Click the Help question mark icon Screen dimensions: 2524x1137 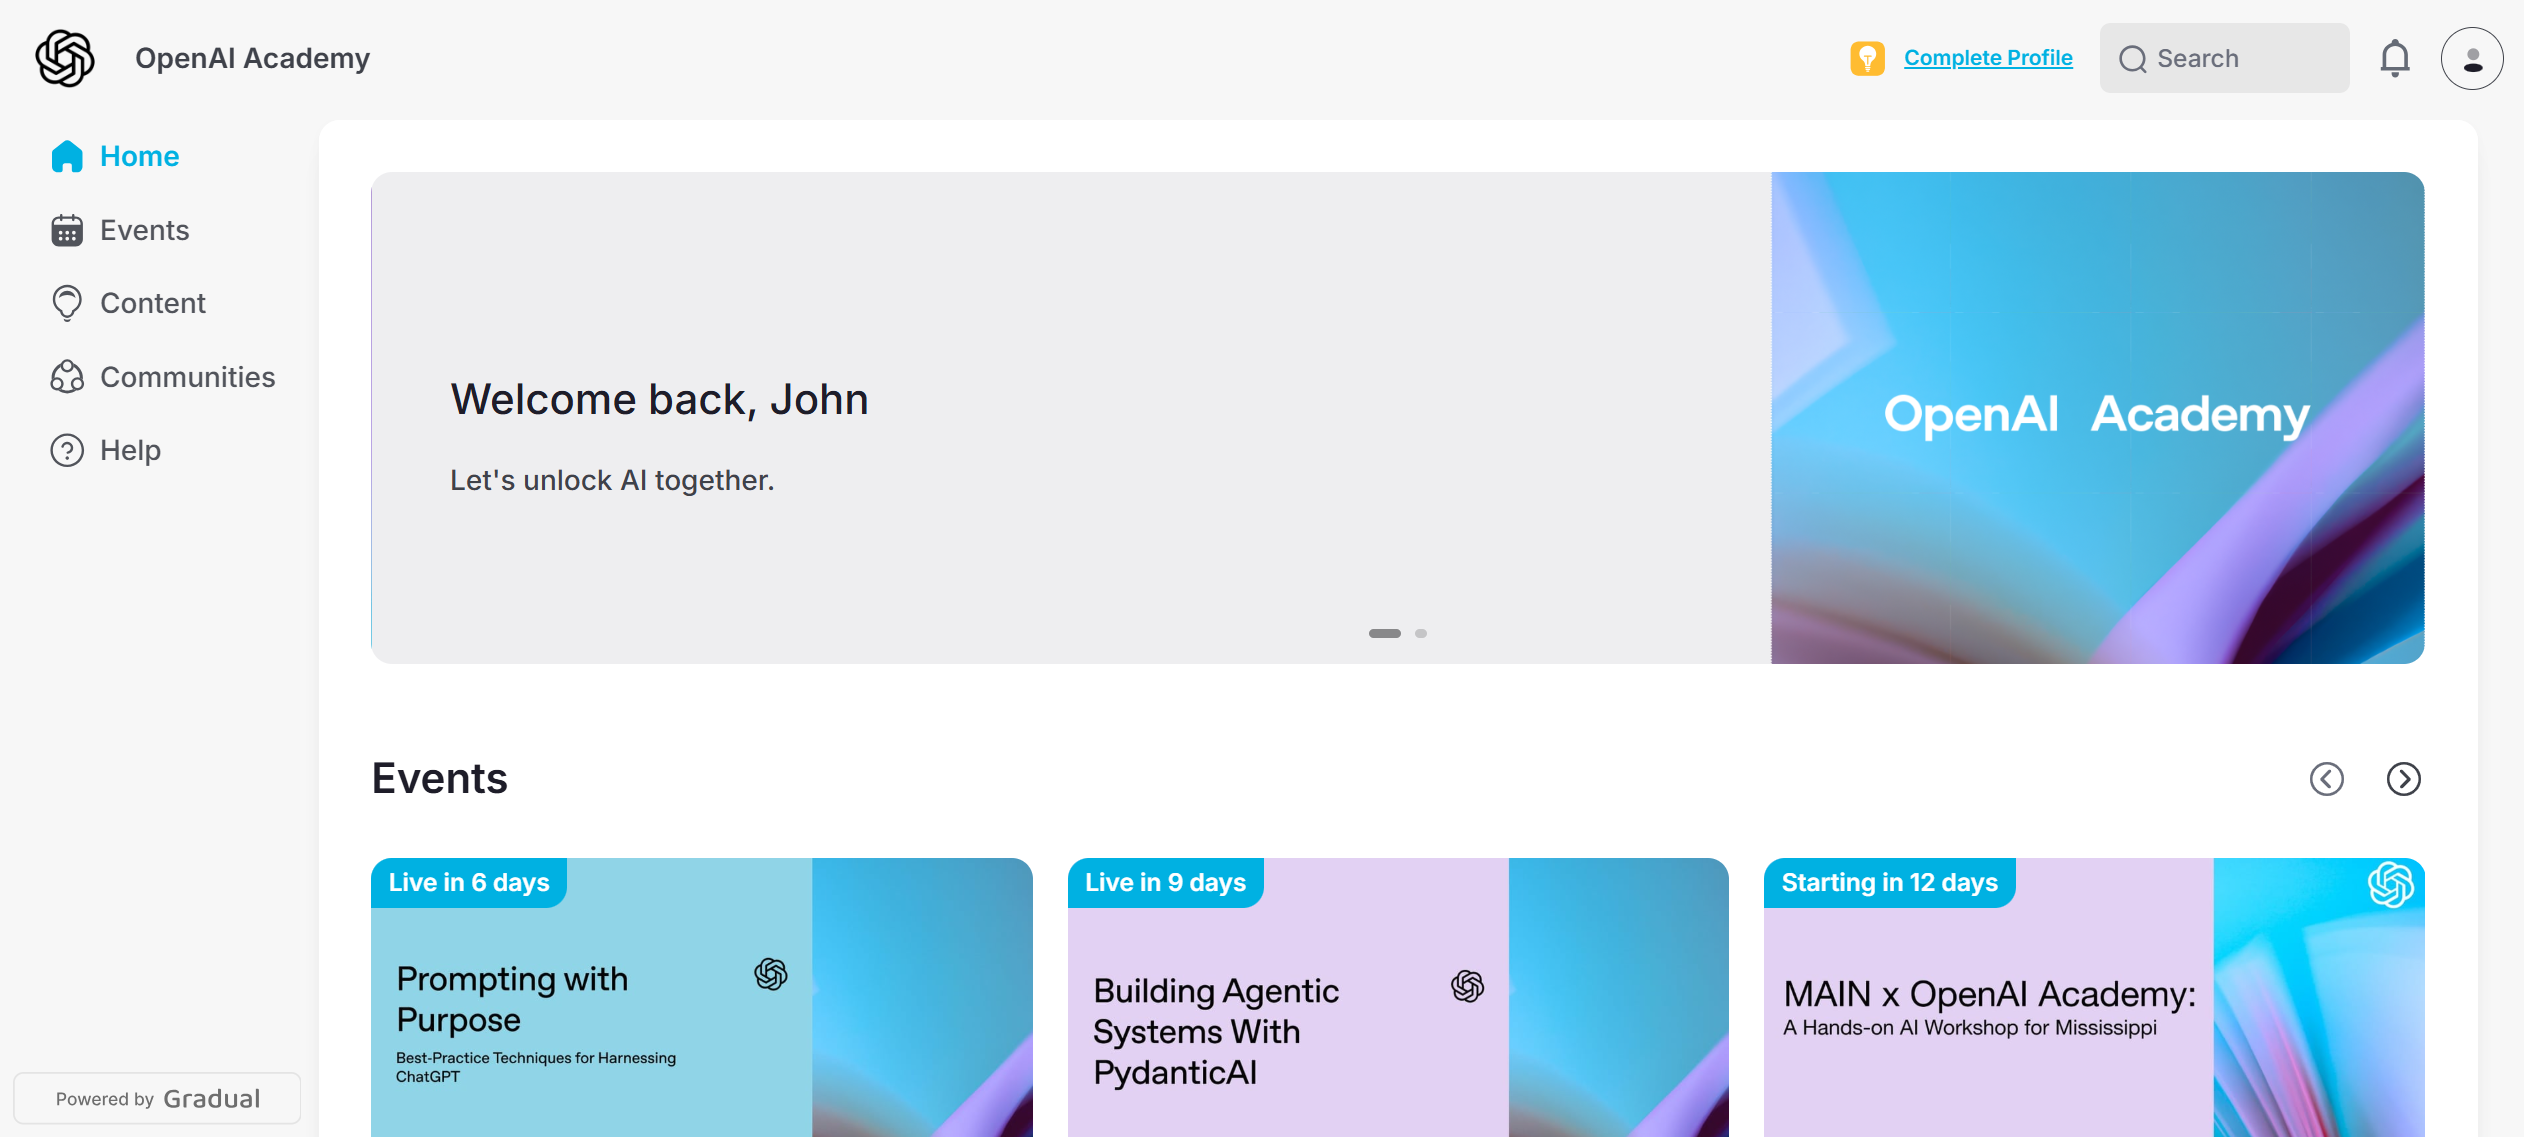pos(67,451)
